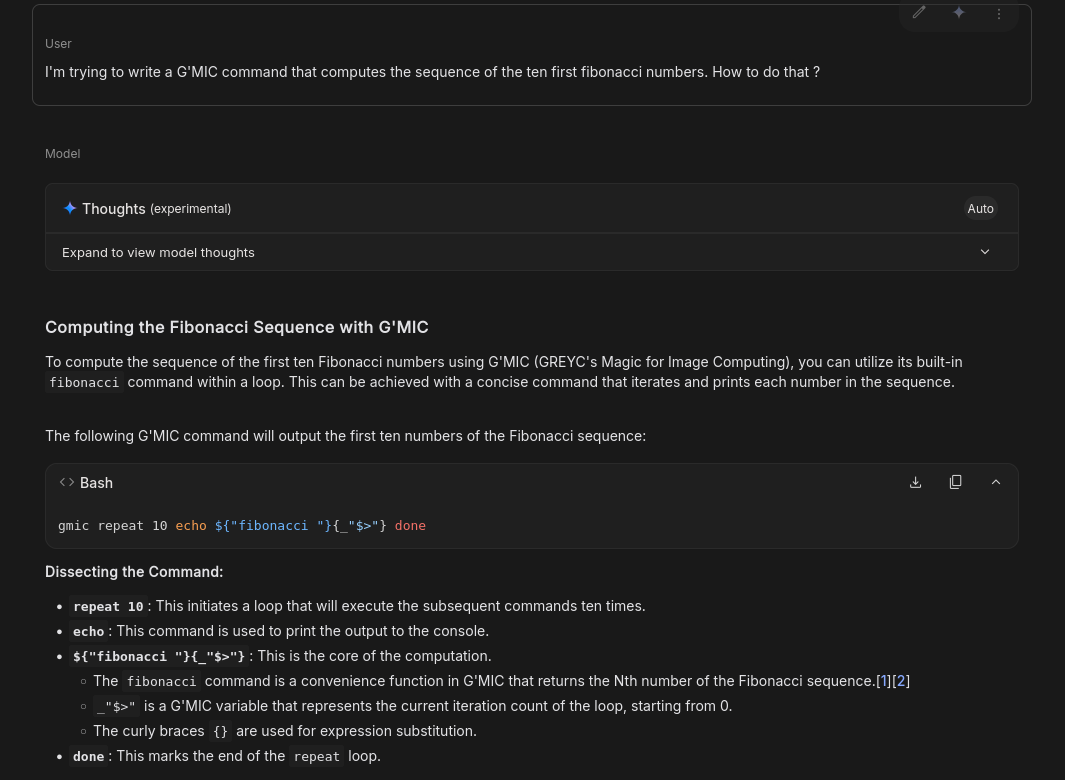Click the gmic command code line
Screen dimensions: 1065x780
242,525
